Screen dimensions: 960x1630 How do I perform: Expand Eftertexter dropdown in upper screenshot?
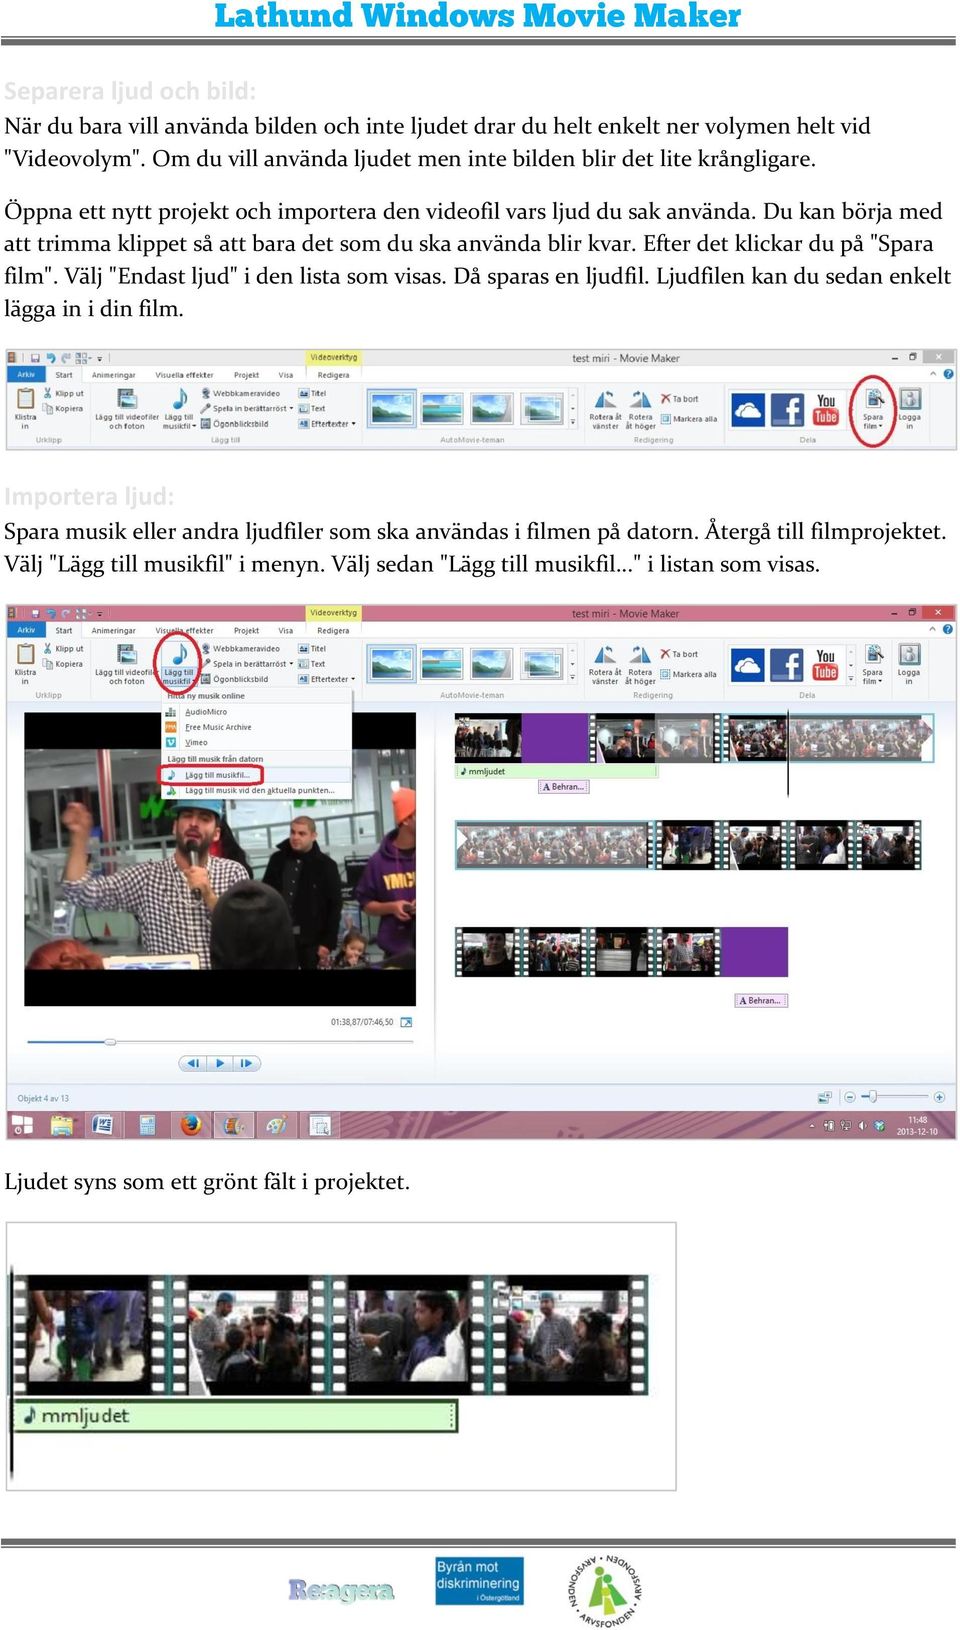[x=353, y=424]
